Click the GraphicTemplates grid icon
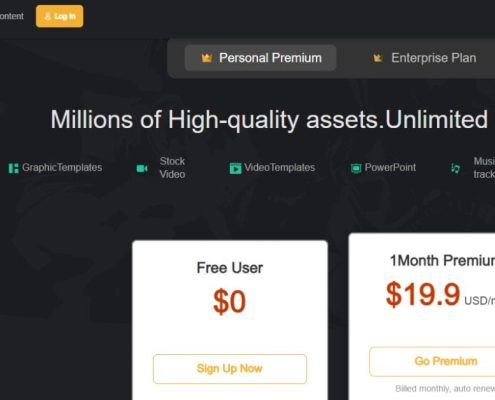 13,168
